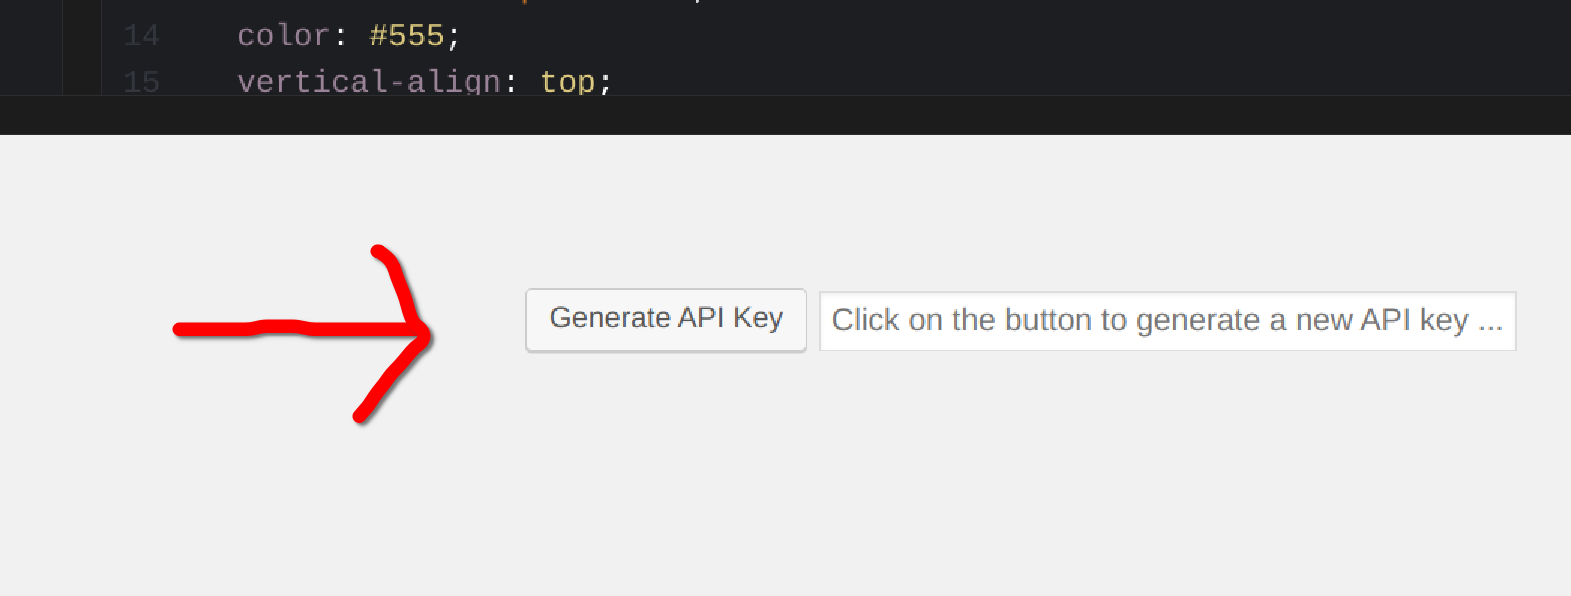Click the colon after "color"

tap(341, 36)
